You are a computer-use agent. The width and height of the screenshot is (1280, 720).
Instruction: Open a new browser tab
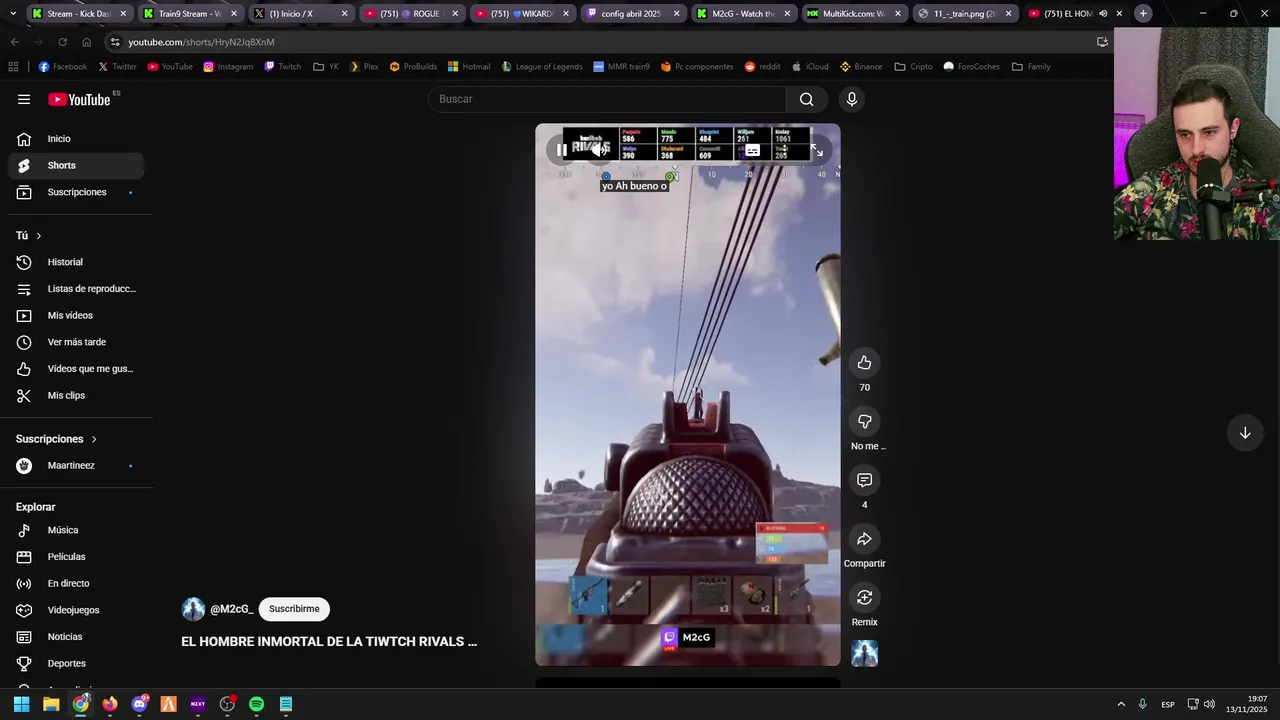pyautogui.click(x=1143, y=14)
